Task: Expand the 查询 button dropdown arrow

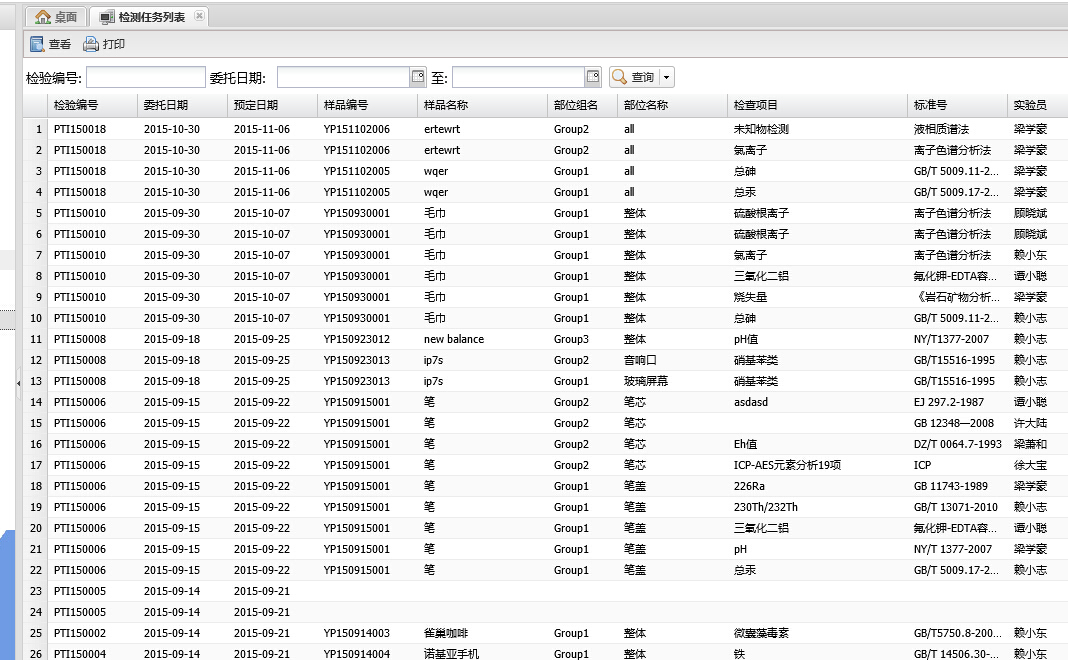Action: coord(667,77)
